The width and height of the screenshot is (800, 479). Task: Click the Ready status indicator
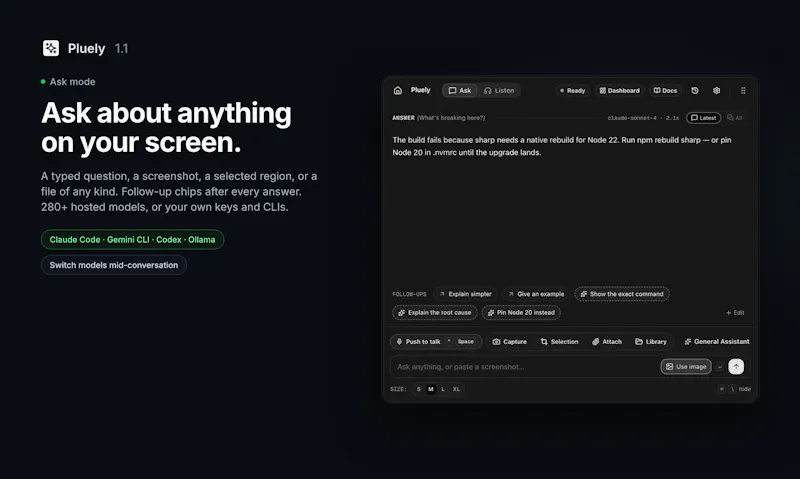572,90
